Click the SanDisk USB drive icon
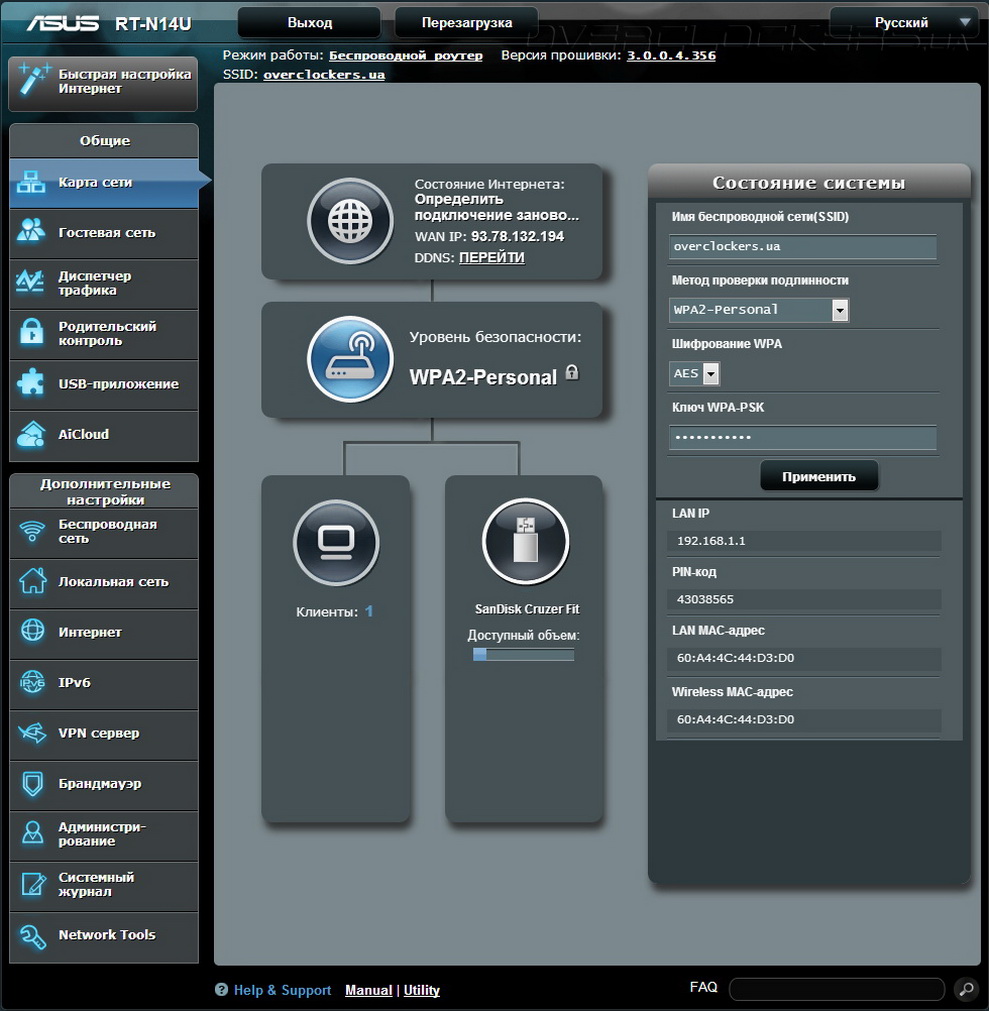989x1011 pixels. [525, 541]
